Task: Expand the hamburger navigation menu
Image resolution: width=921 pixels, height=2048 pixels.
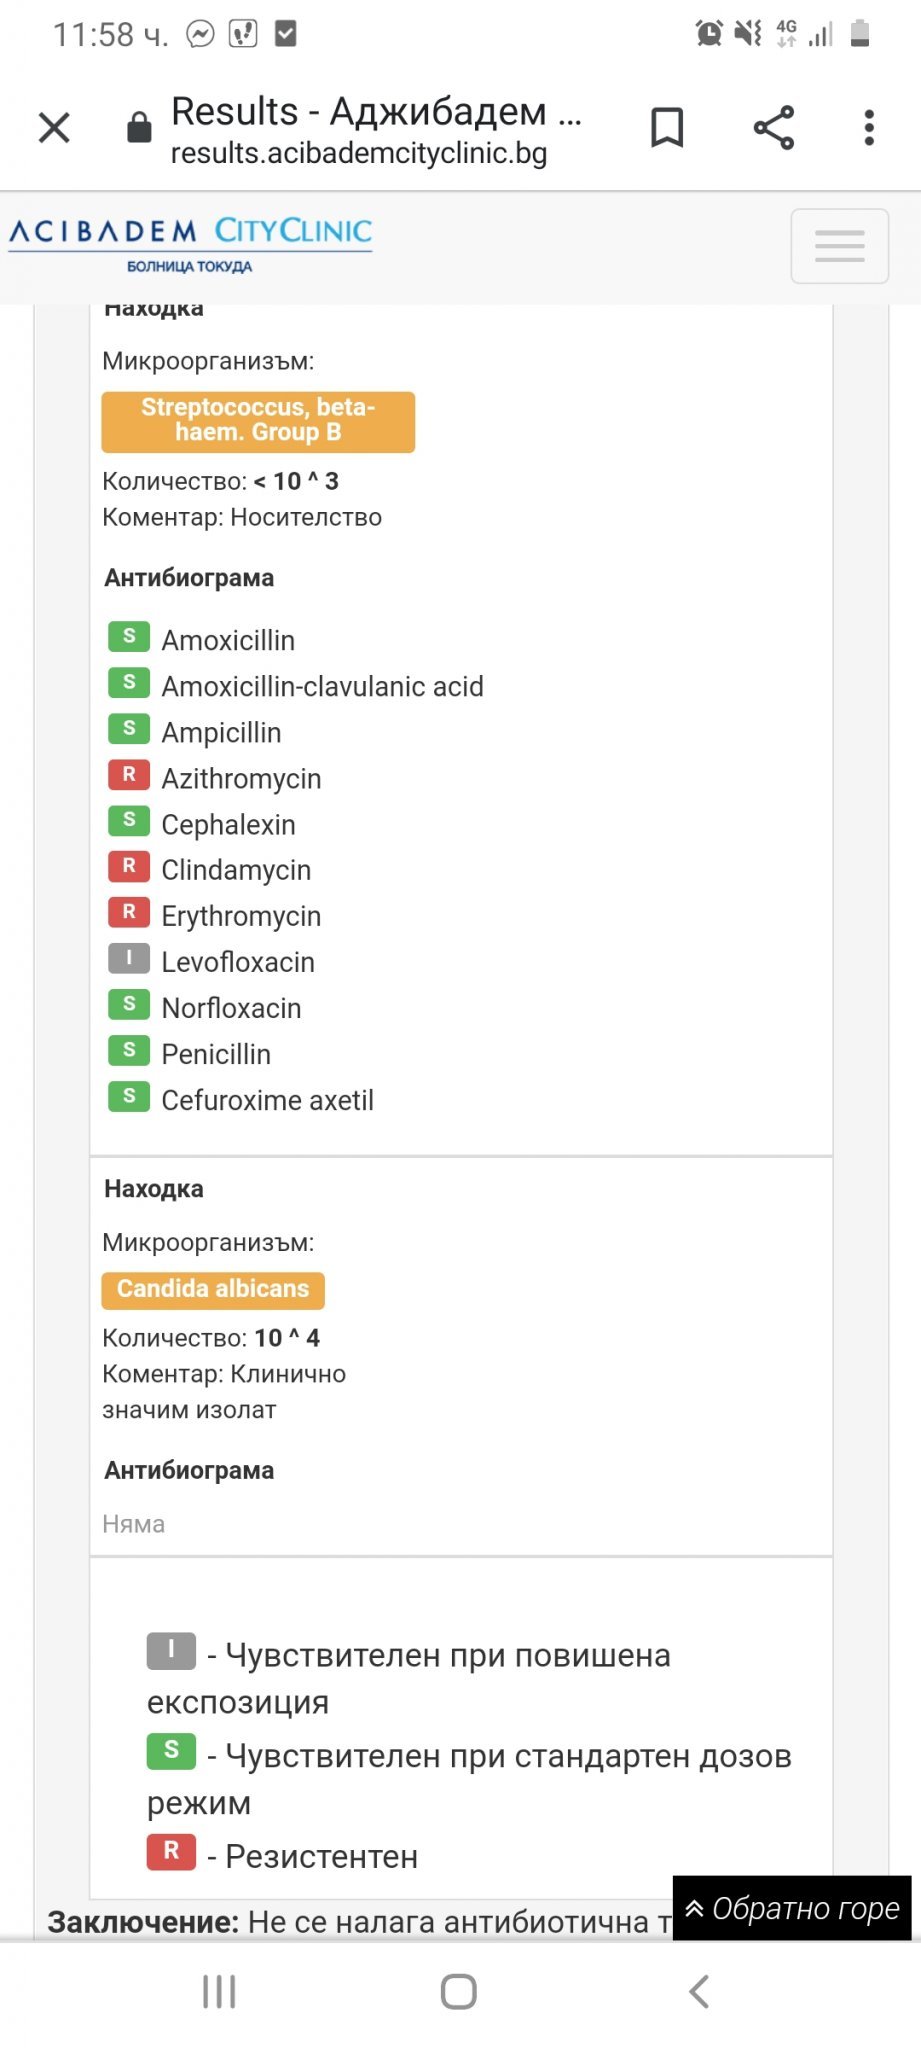Action: pyautogui.click(x=839, y=246)
